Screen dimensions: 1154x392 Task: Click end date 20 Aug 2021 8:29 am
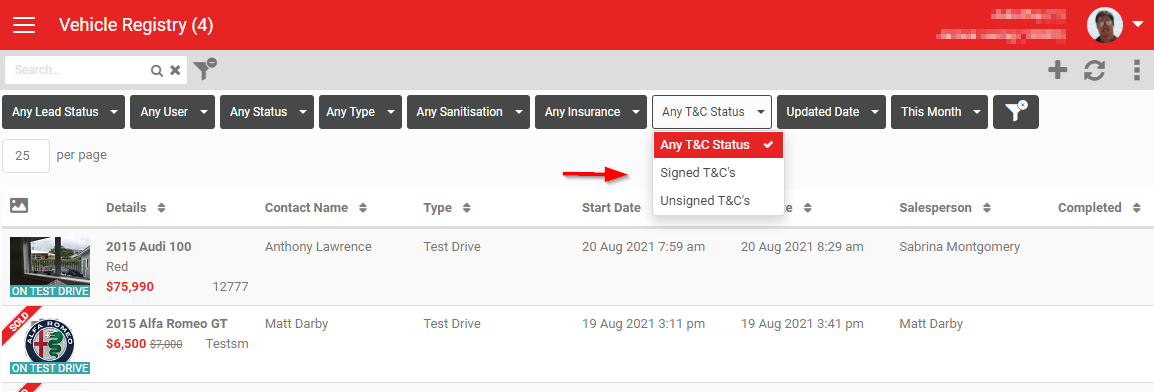802,246
